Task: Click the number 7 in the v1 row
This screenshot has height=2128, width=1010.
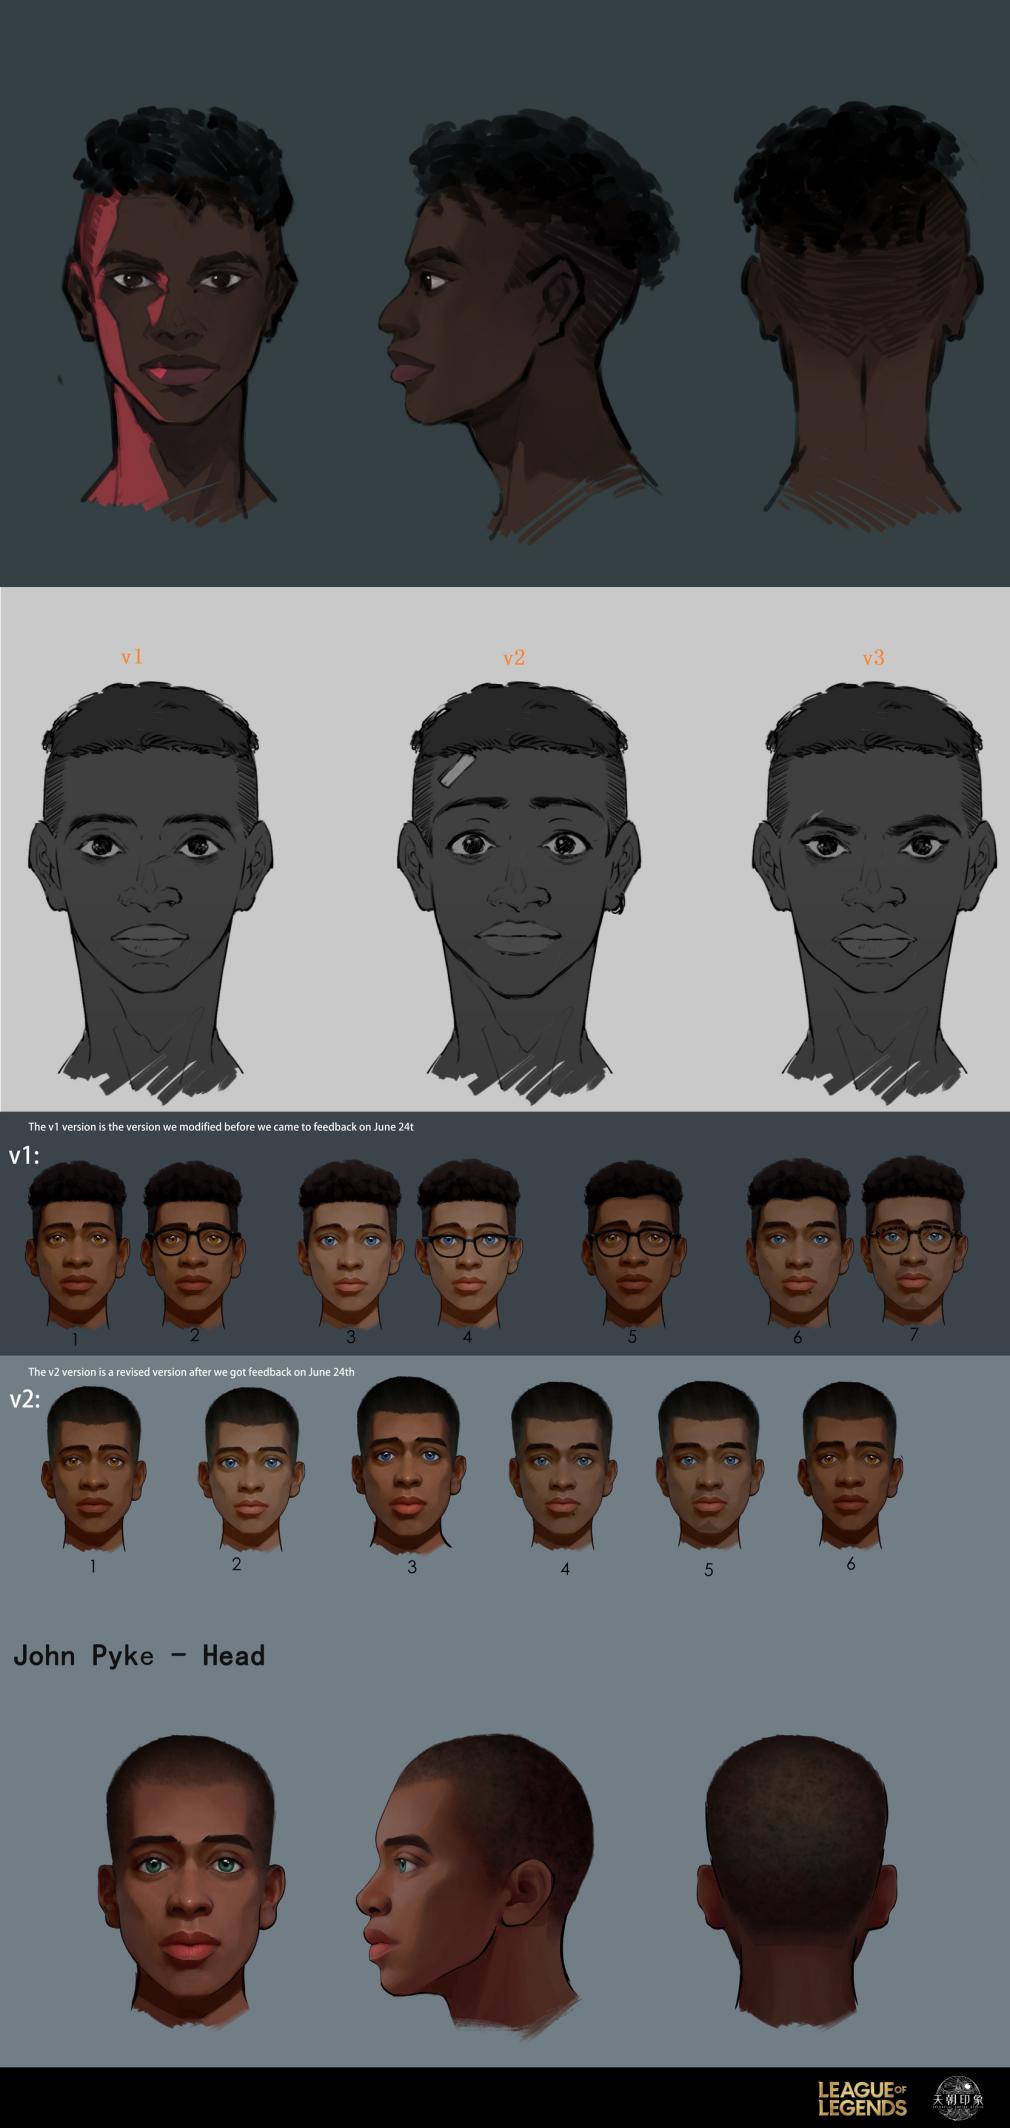Action: tap(914, 1334)
